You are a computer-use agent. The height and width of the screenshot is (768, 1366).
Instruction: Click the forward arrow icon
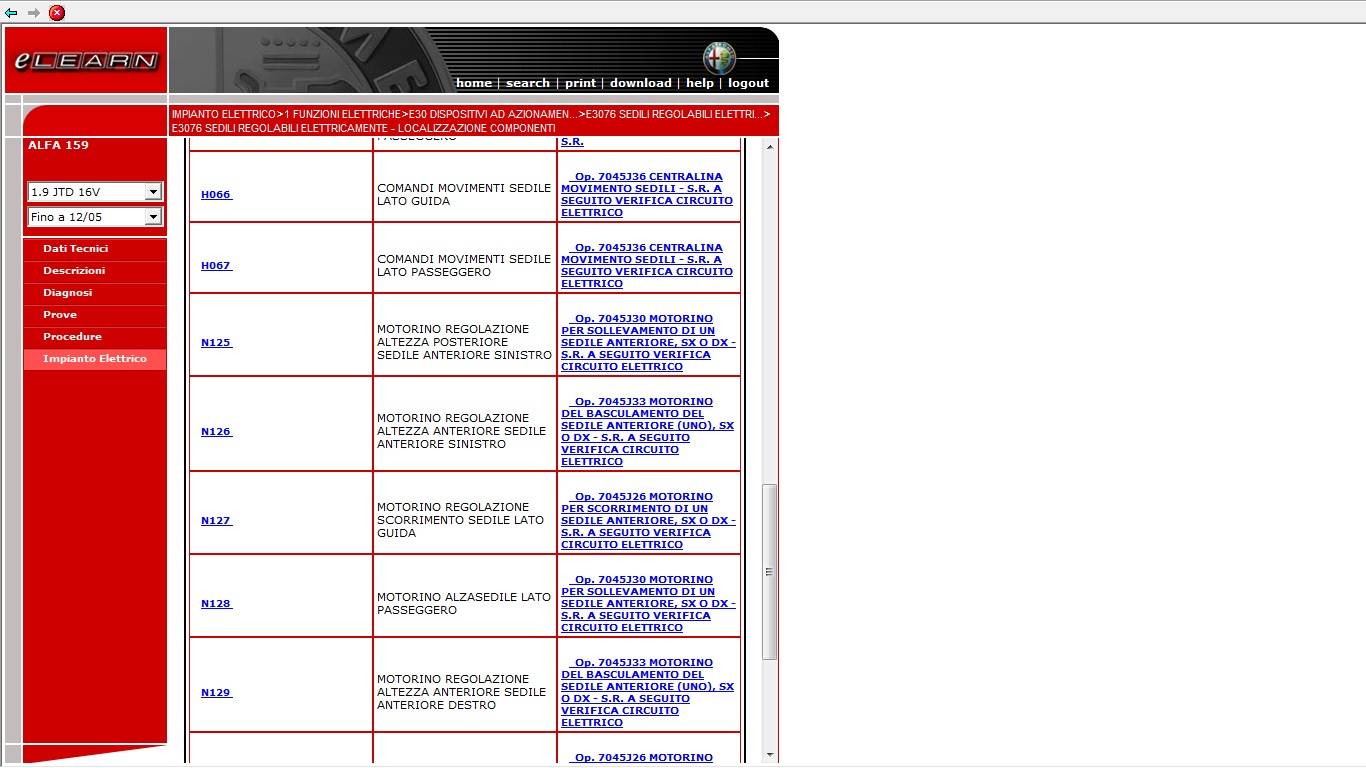click(33, 13)
